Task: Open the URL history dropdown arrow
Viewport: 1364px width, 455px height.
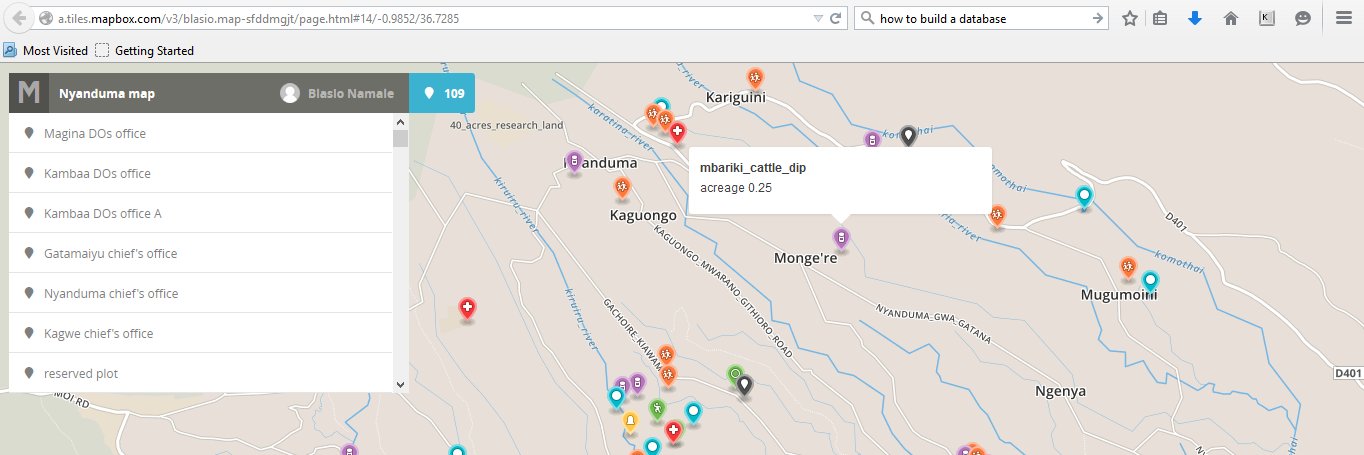Action: tap(817, 18)
